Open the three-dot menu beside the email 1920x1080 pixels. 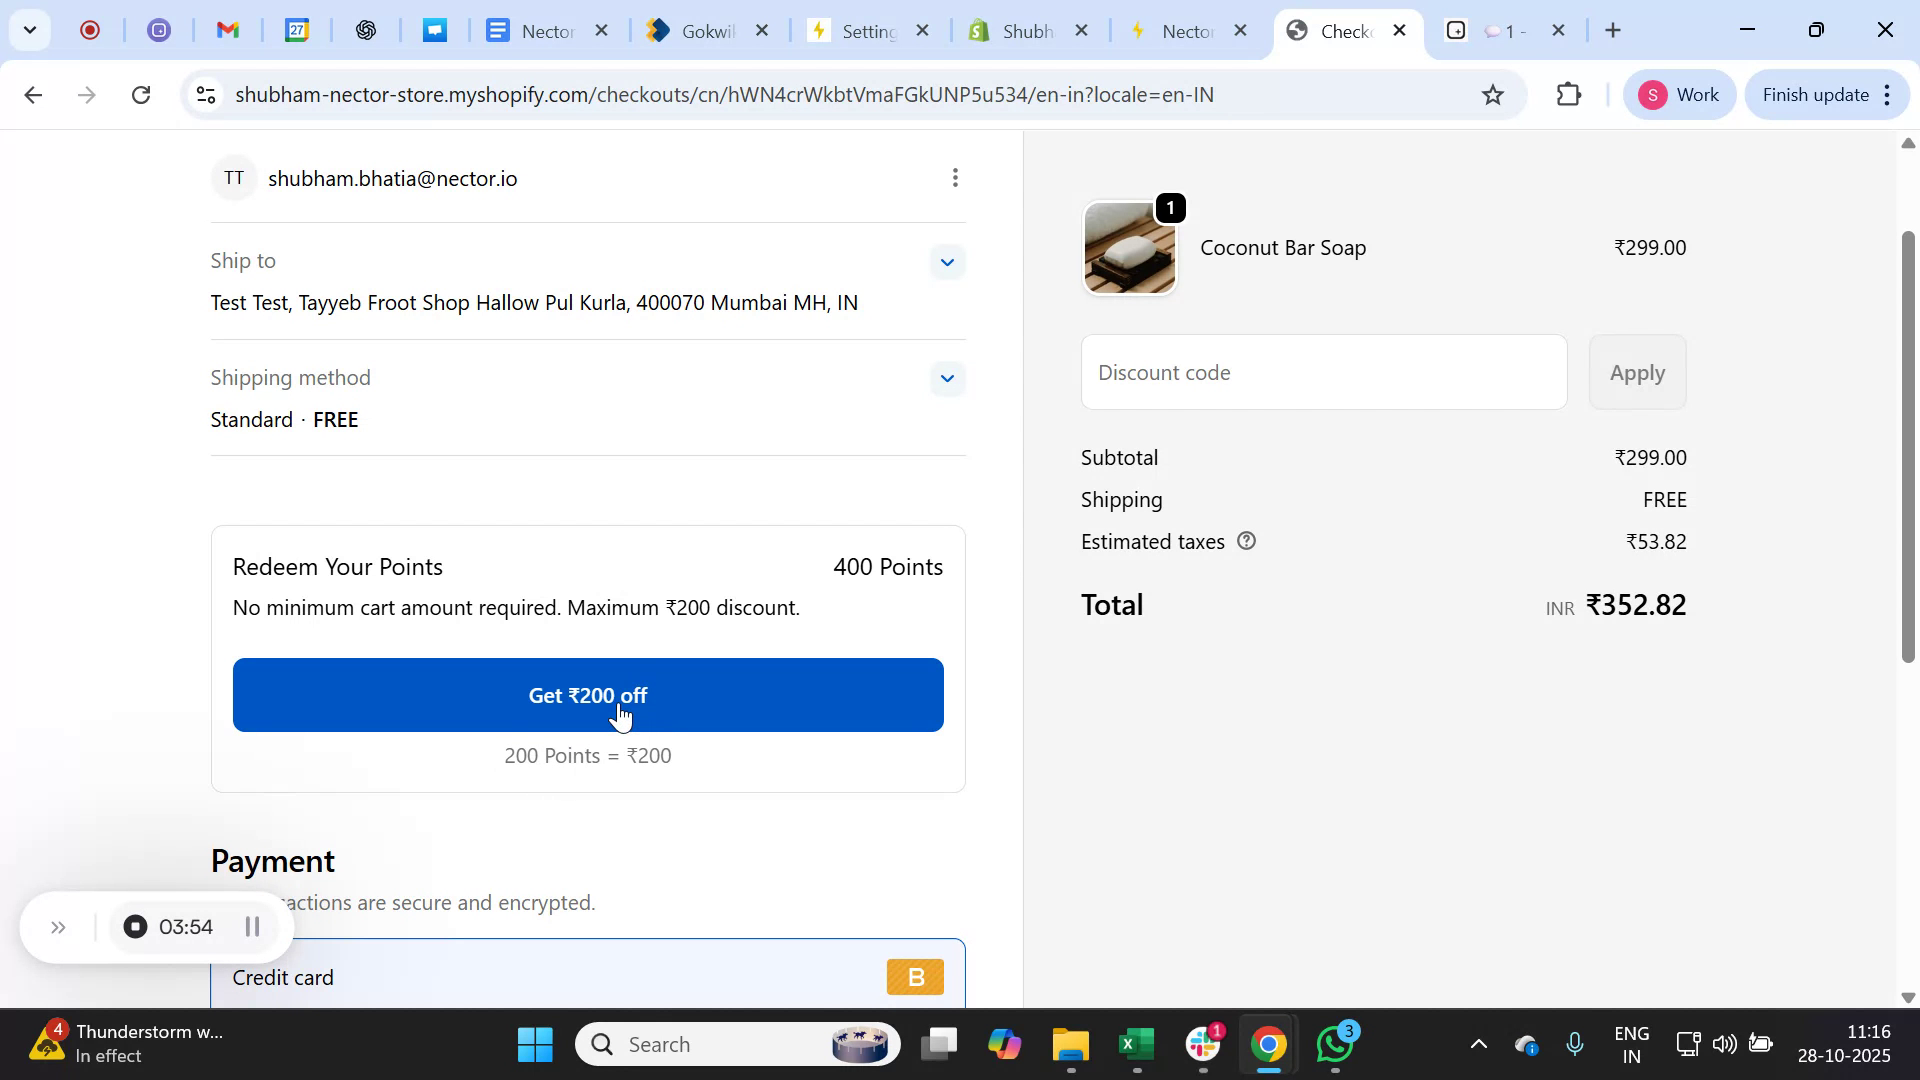click(954, 177)
